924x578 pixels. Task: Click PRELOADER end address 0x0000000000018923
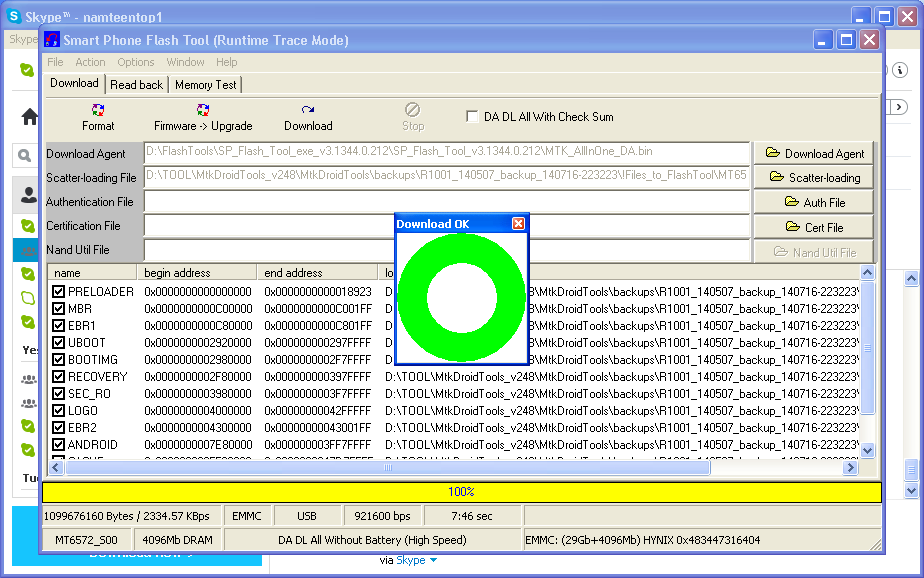pos(318,292)
